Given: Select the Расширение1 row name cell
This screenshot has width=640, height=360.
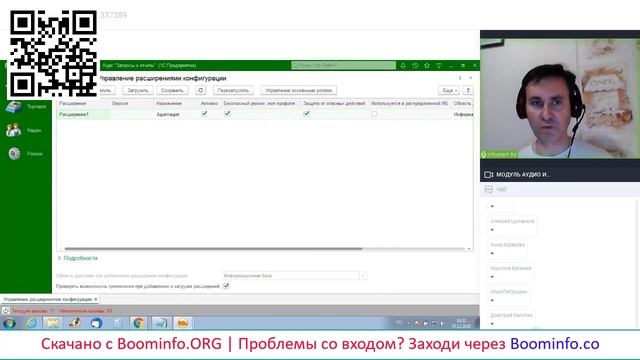Looking at the screenshot, I should pyautogui.click(x=83, y=114).
